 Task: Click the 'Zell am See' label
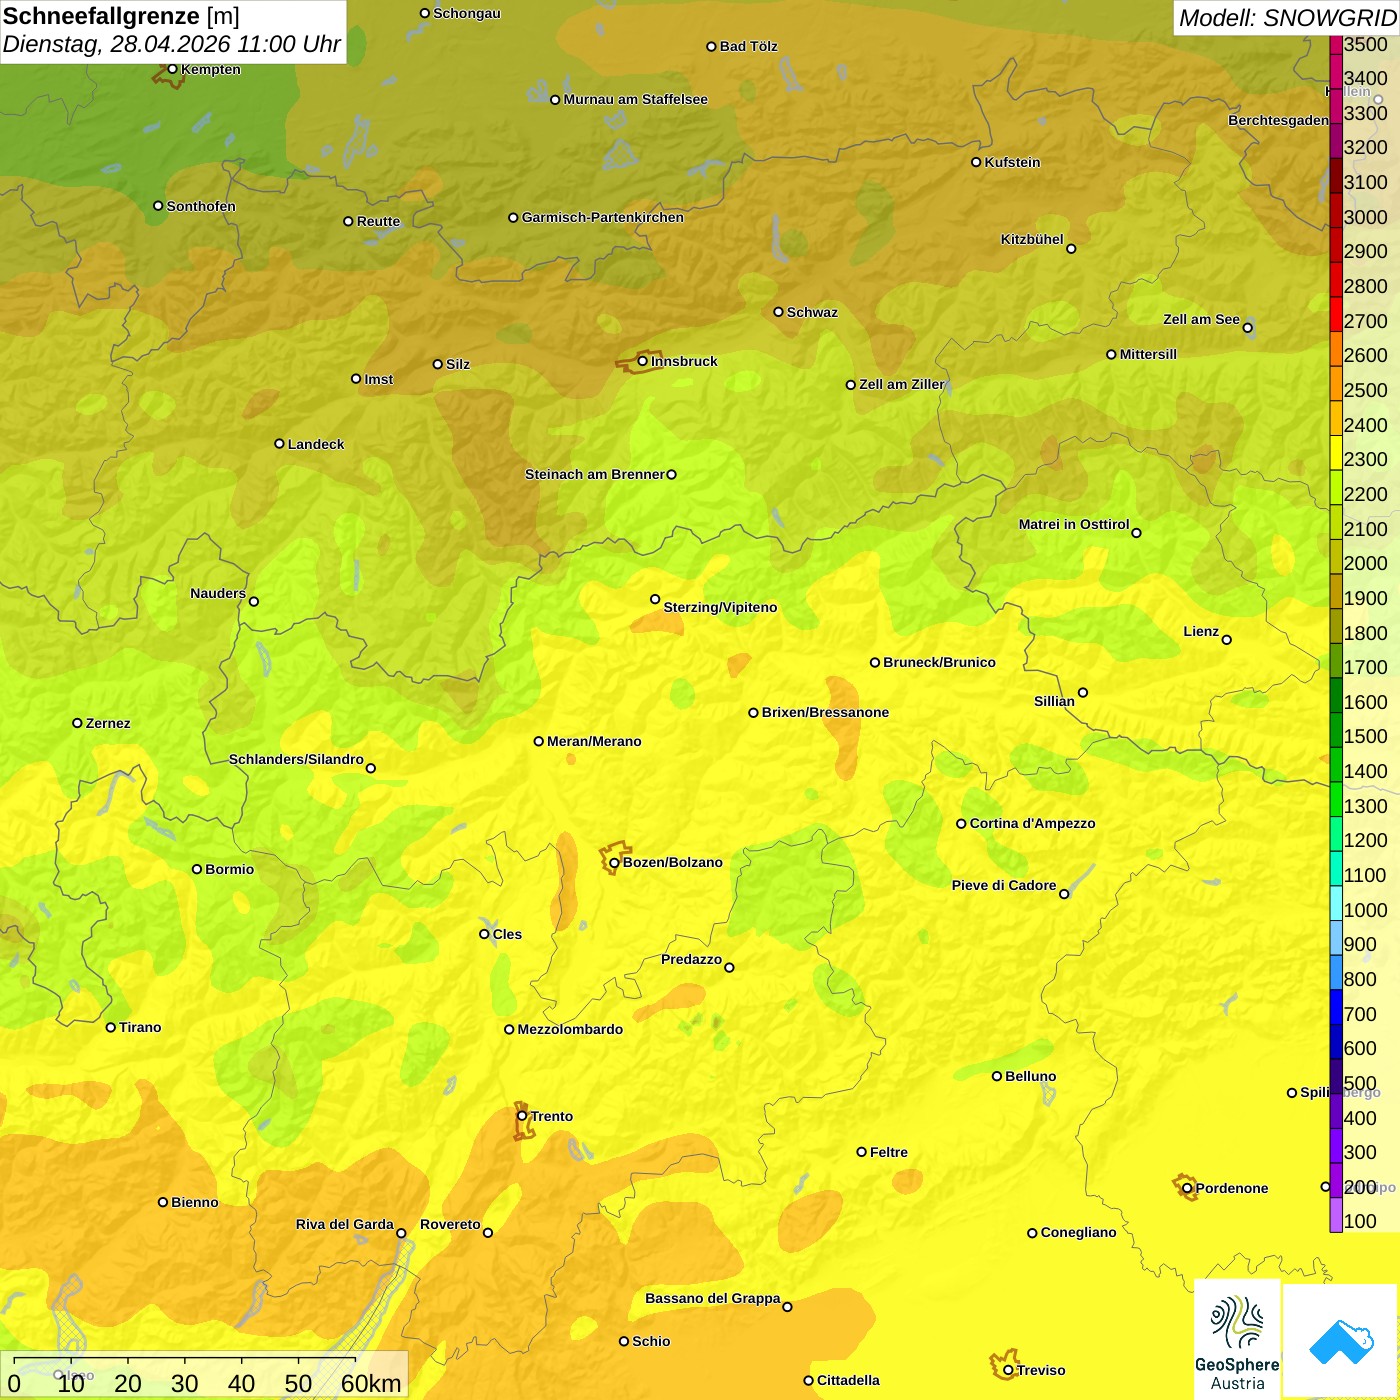(1201, 319)
